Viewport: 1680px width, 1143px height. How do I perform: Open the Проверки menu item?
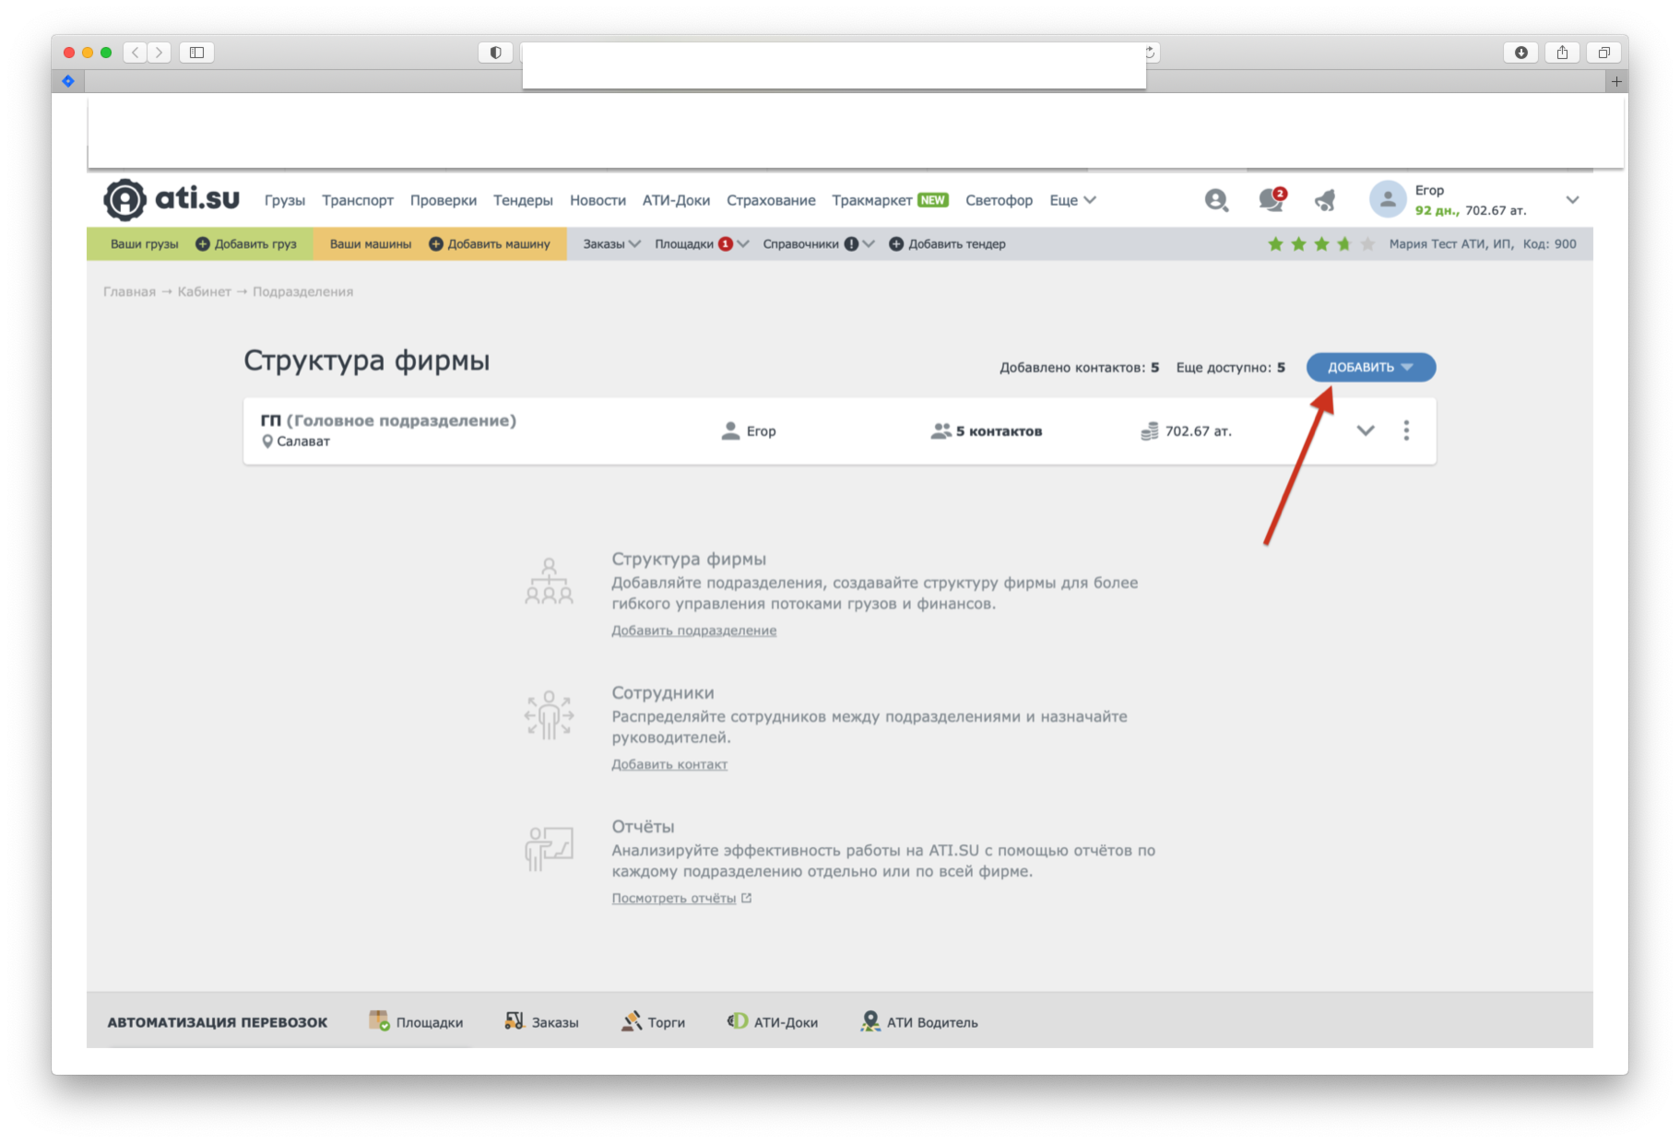click(443, 200)
